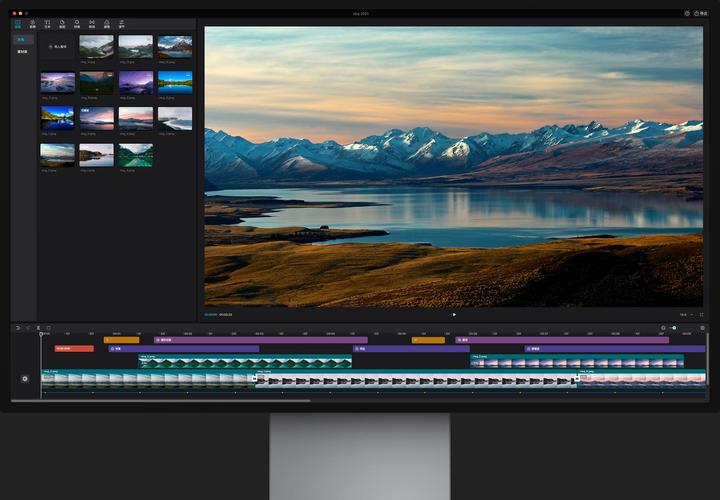
Task: Select the second pink-purple effect clip
Action: click(x=562, y=340)
